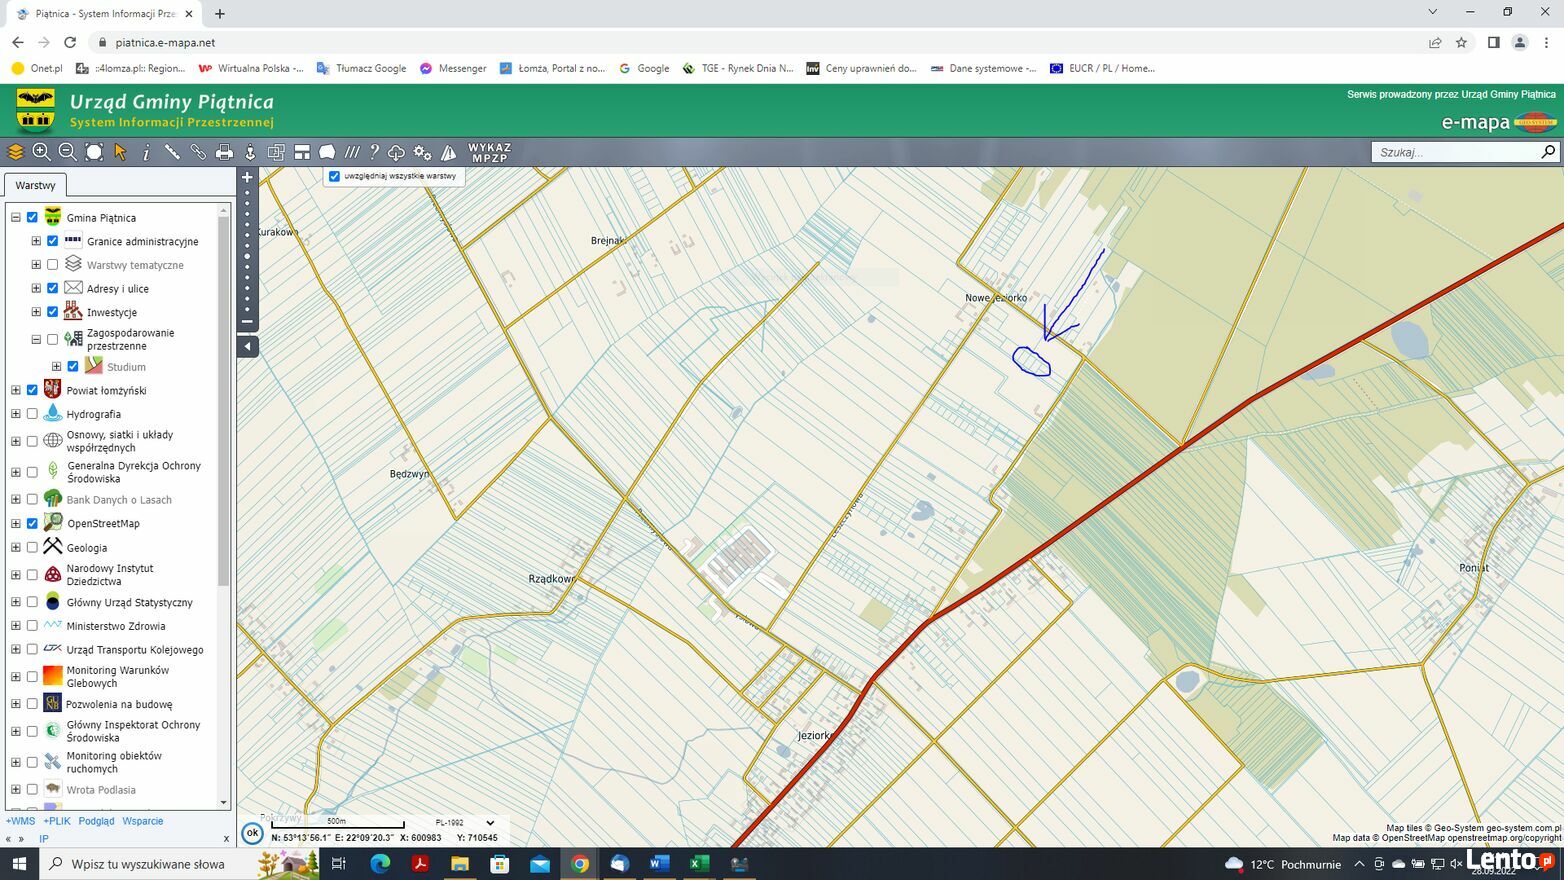Image resolution: width=1564 pixels, height=880 pixels.
Task: Uncheck the Studium layer
Action: coord(73,367)
